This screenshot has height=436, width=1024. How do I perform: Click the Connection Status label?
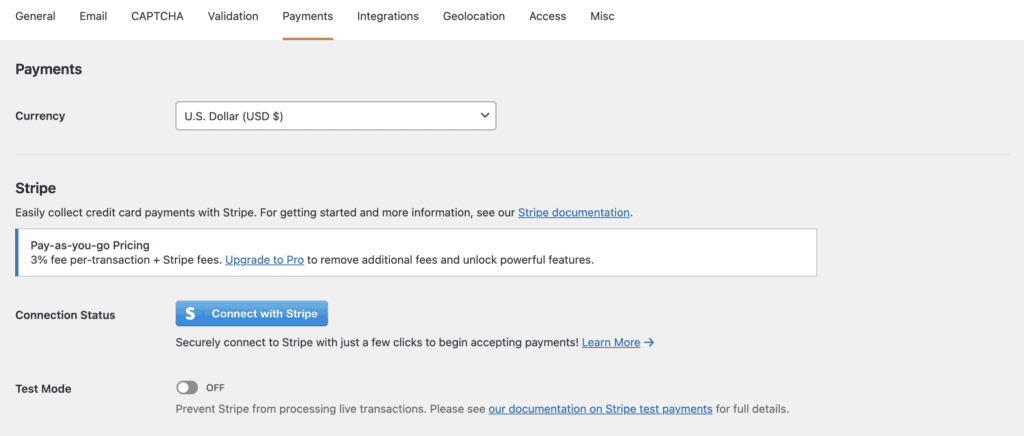[x=65, y=315]
